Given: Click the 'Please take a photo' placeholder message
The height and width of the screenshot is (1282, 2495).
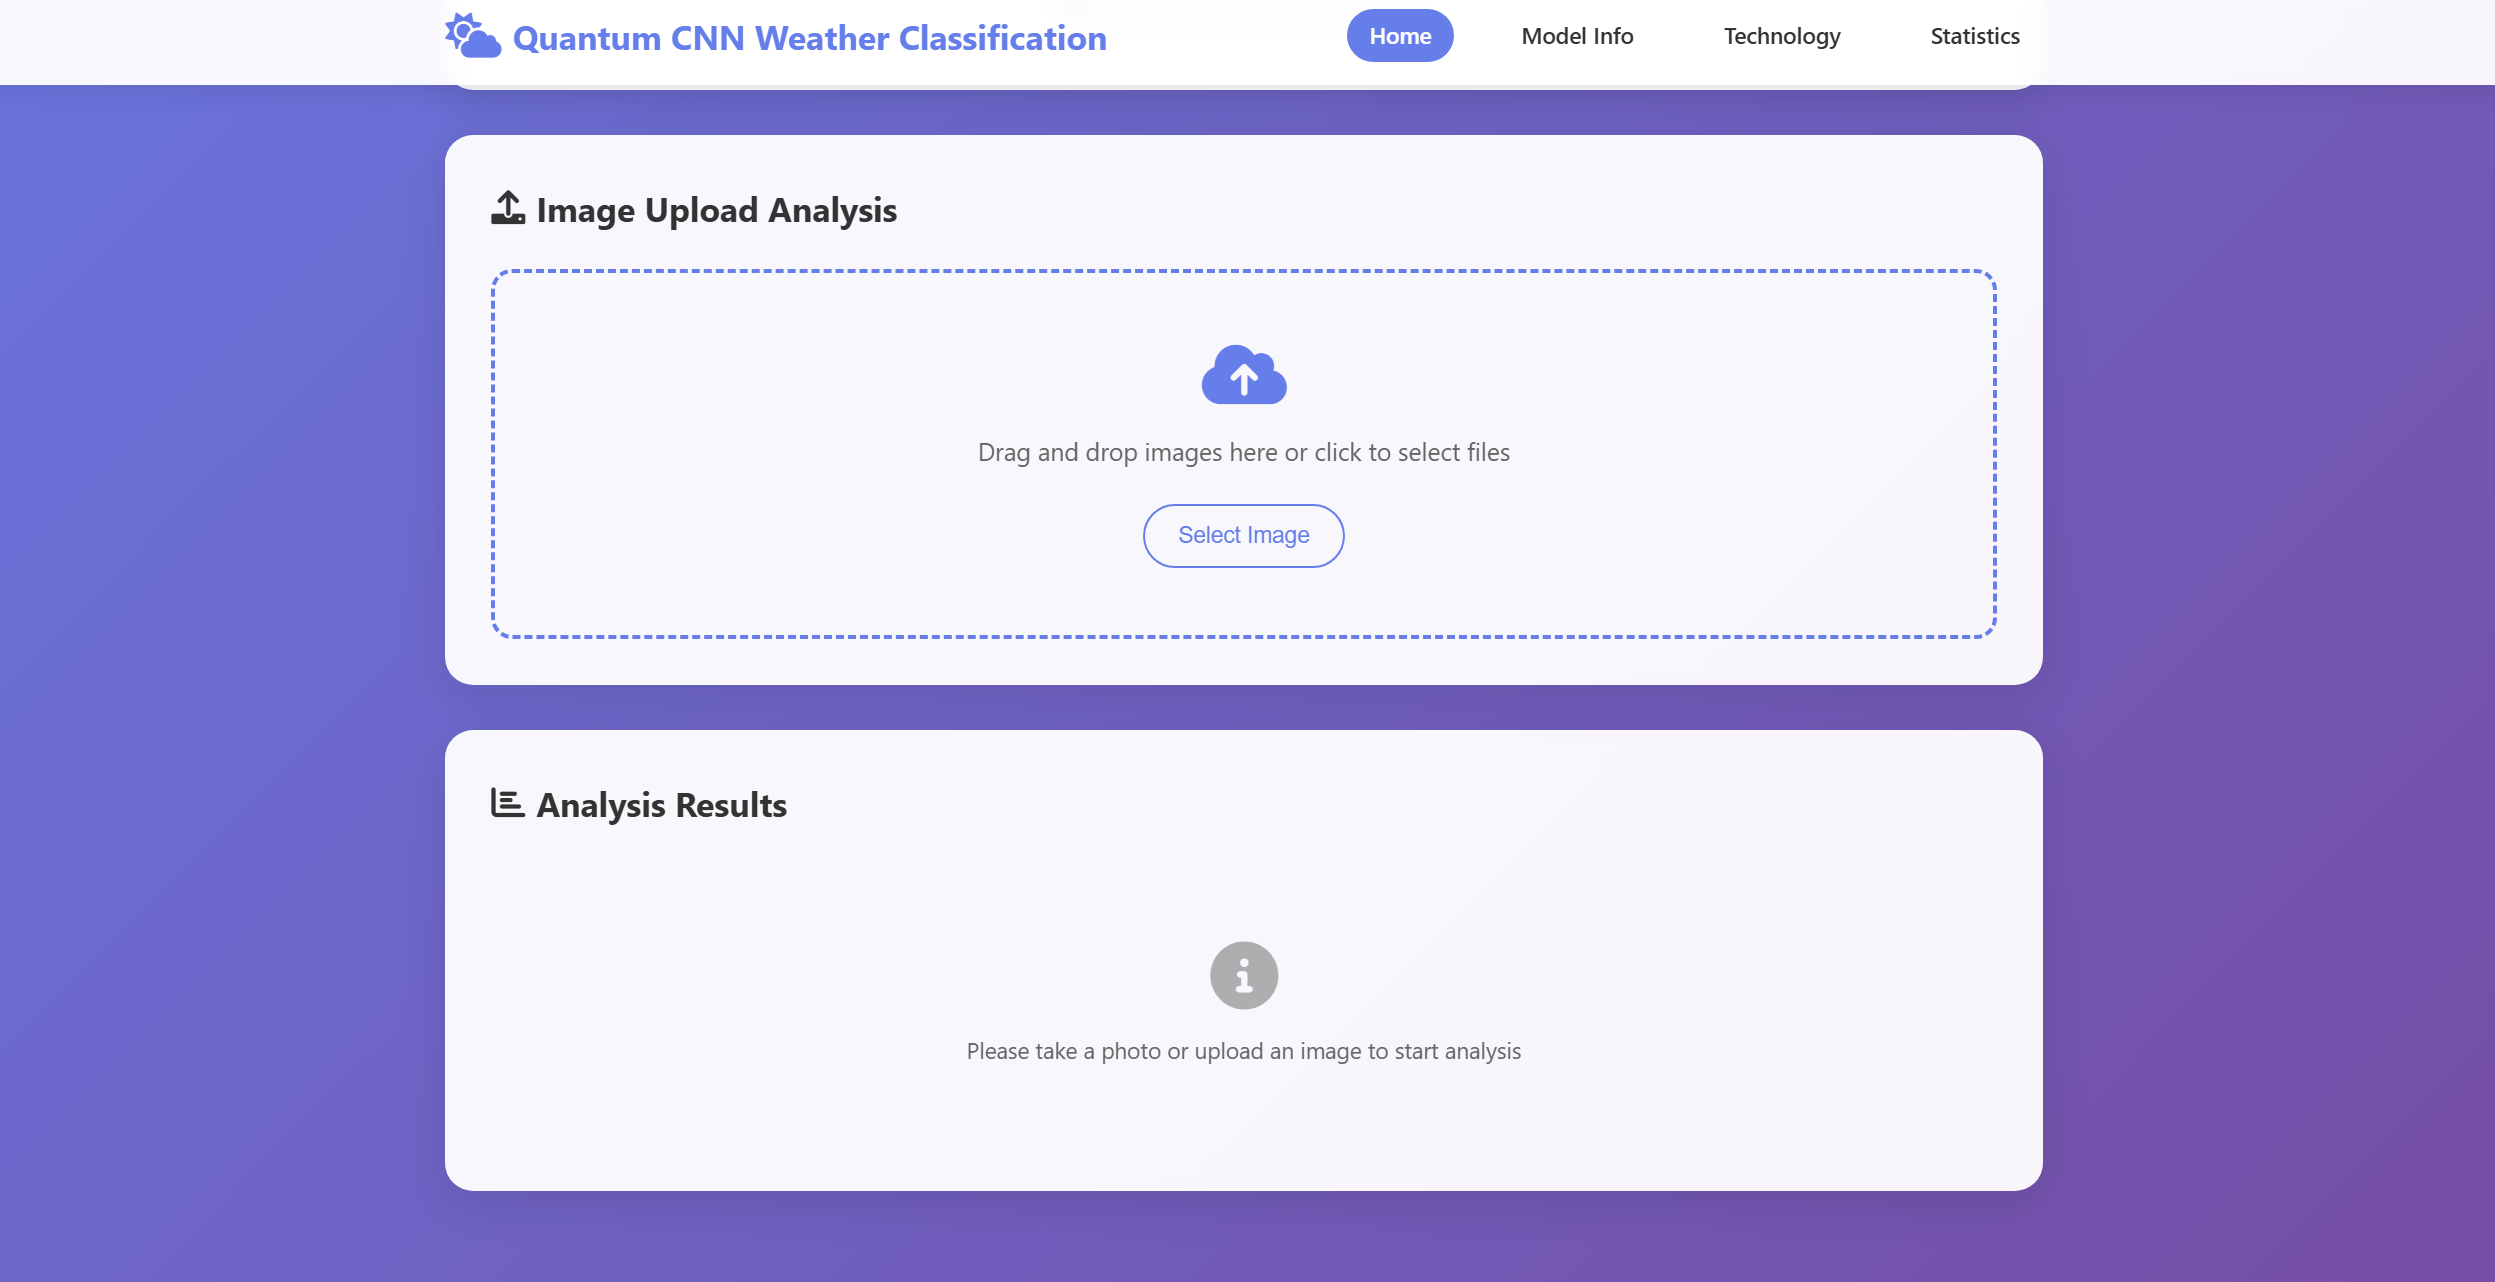Looking at the screenshot, I should click(x=1243, y=1051).
